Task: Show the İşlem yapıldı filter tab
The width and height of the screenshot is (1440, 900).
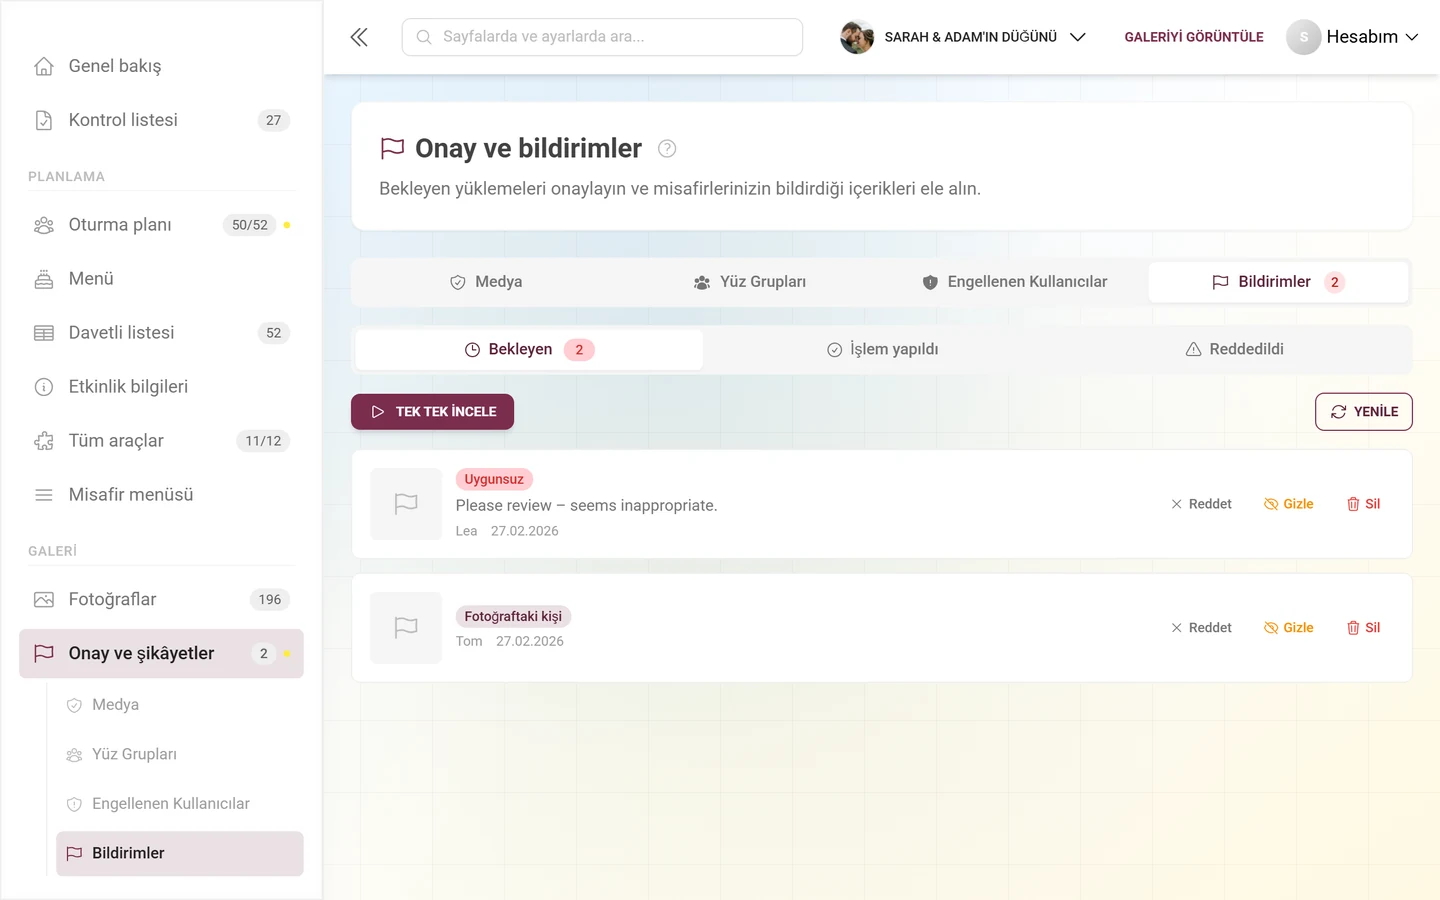Action: [882, 350]
